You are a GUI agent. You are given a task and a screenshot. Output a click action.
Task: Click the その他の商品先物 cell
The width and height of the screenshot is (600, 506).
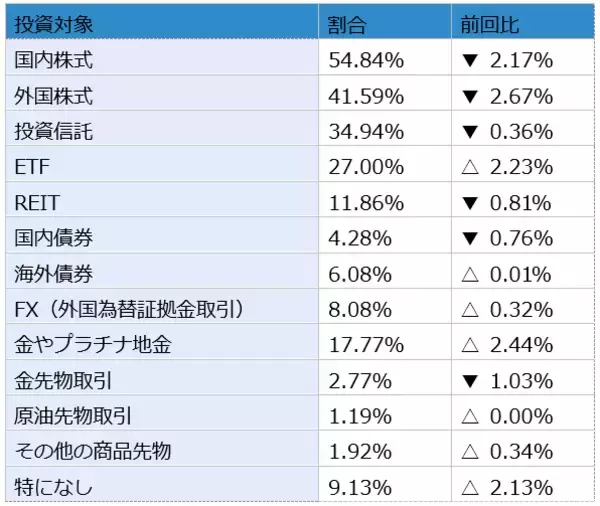(x=93, y=452)
